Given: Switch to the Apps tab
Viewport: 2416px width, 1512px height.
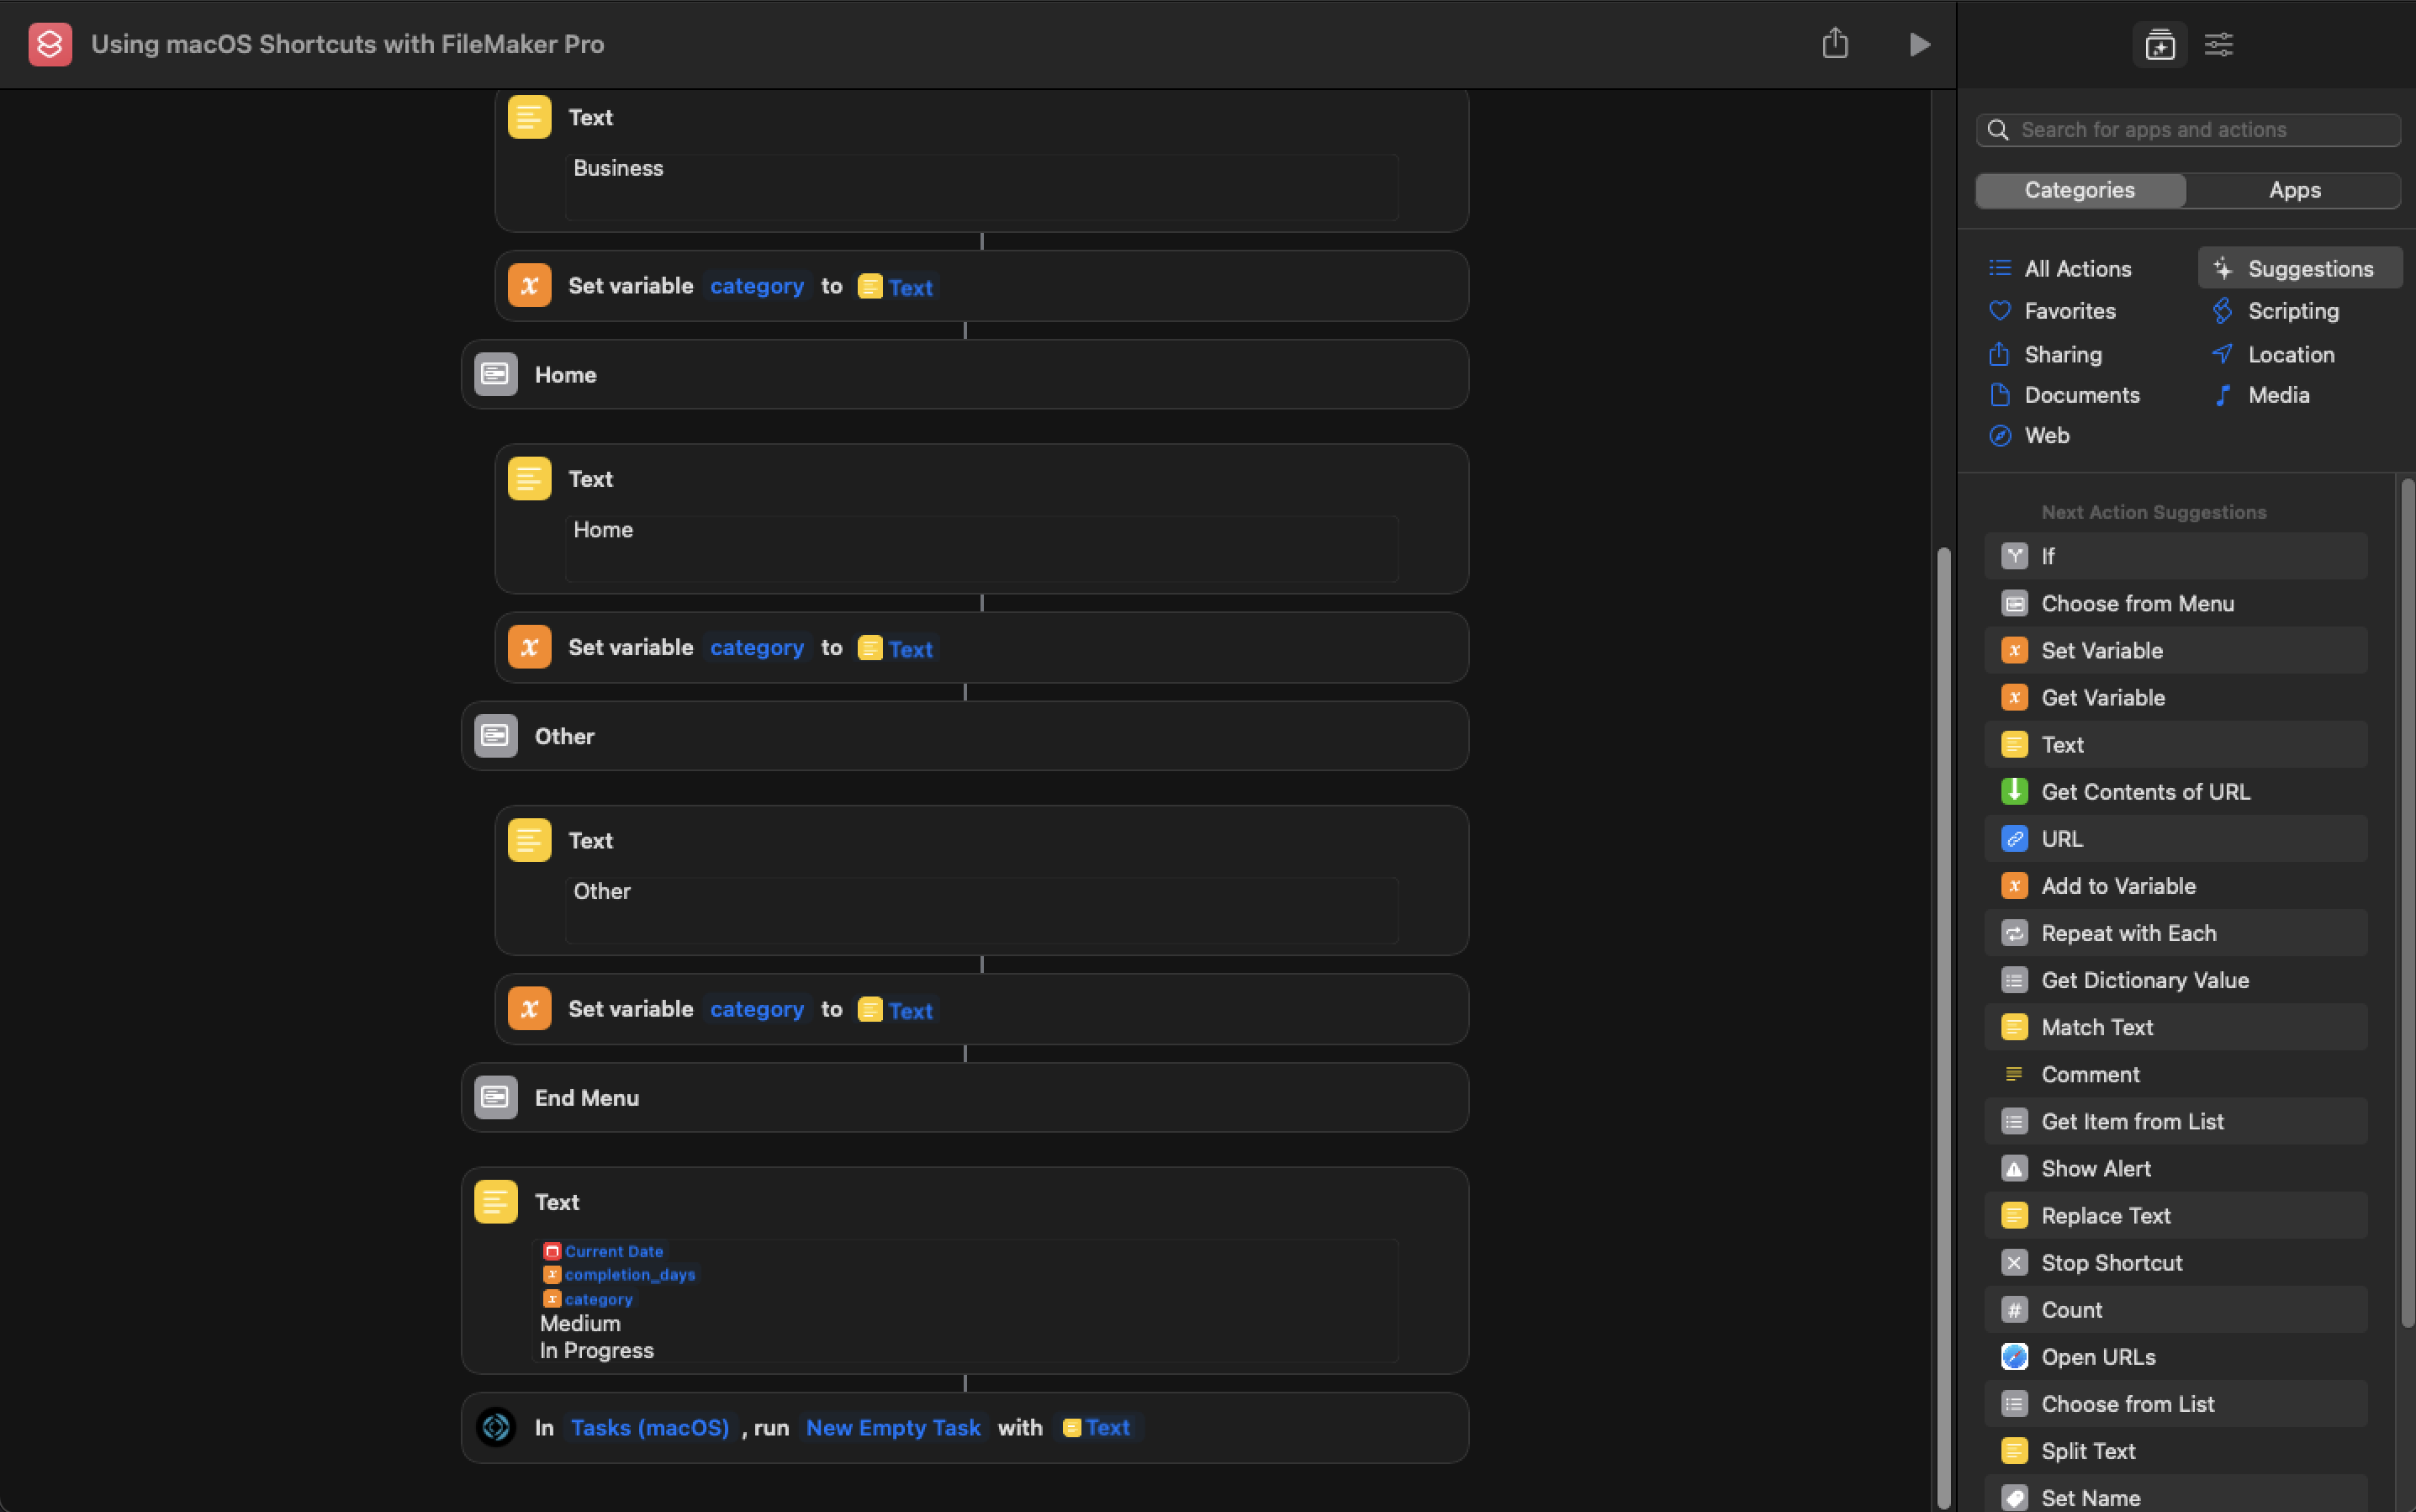Looking at the screenshot, I should (2294, 190).
